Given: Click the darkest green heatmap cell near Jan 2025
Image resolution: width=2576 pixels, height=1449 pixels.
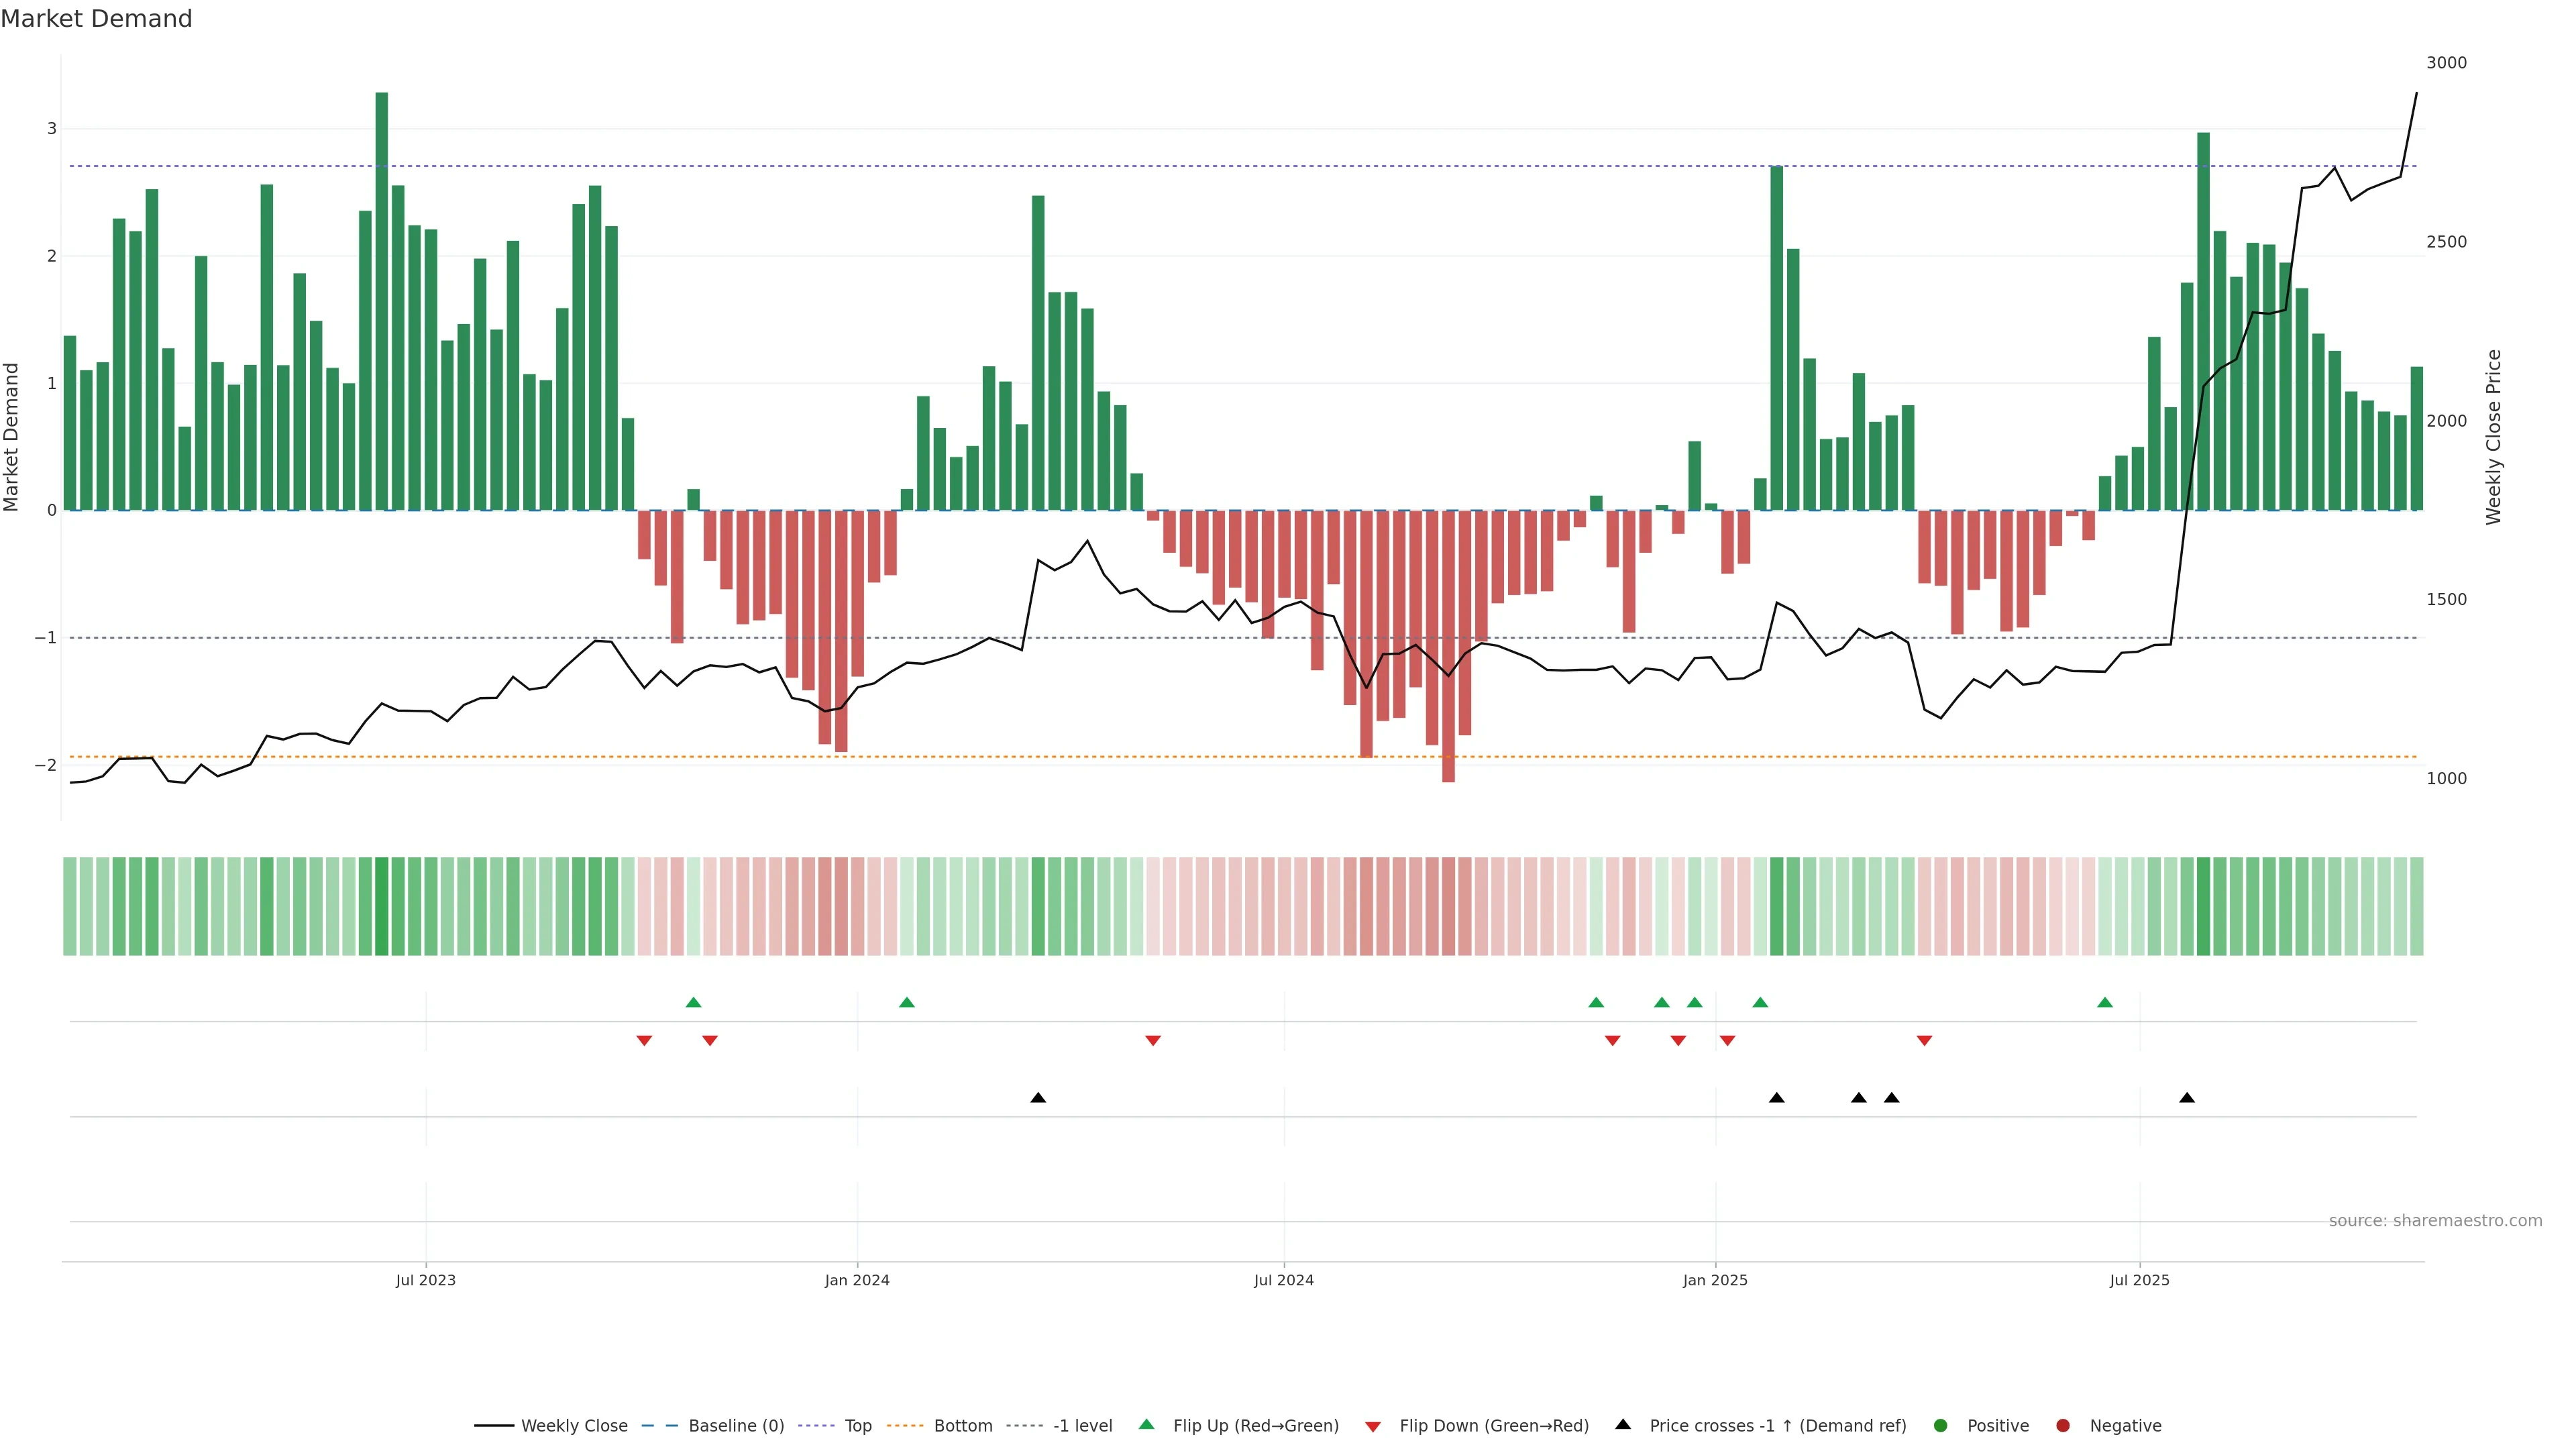Looking at the screenshot, I should click(x=1776, y=906).
